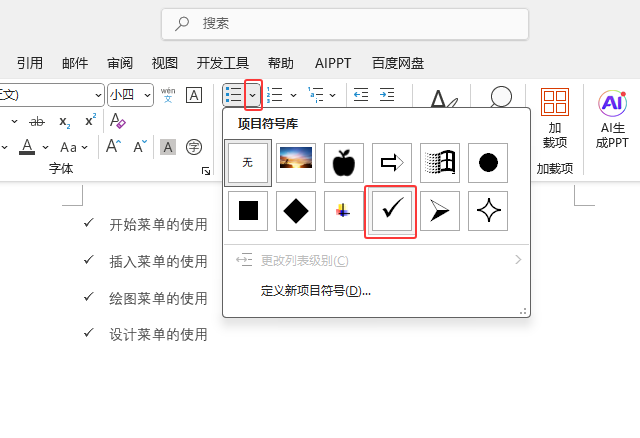The image size is (640, 438).
Task: Click the text 绘图菜单的使用
Action: 158,298
